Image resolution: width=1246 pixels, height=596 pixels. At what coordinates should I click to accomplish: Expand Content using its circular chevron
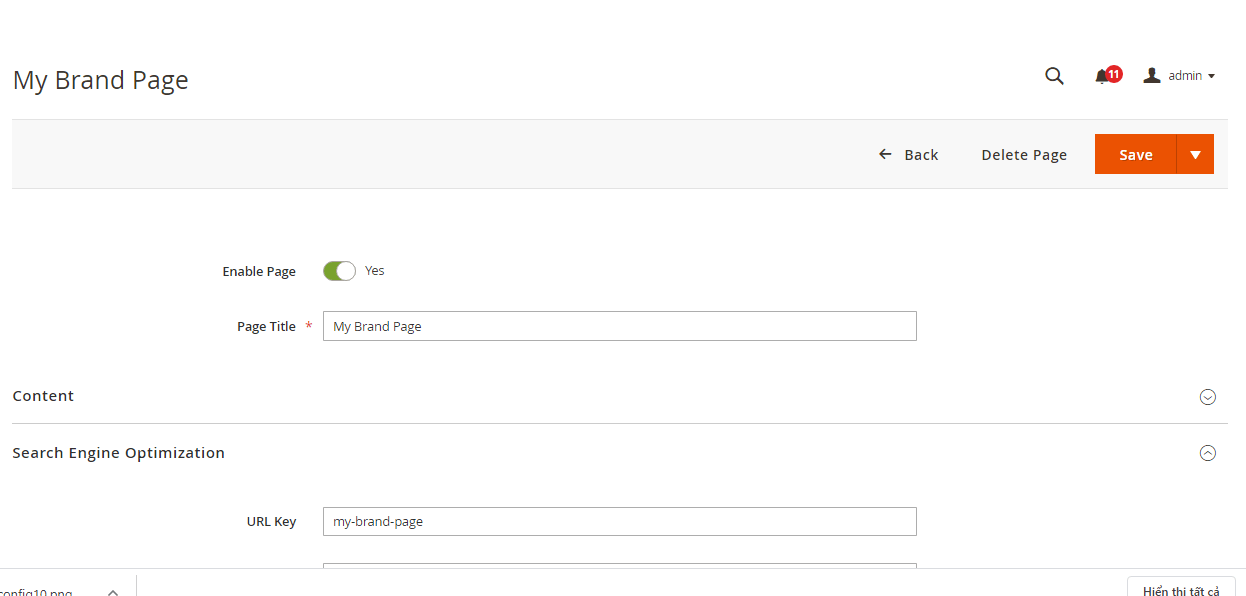click(x=1207, y=397)
